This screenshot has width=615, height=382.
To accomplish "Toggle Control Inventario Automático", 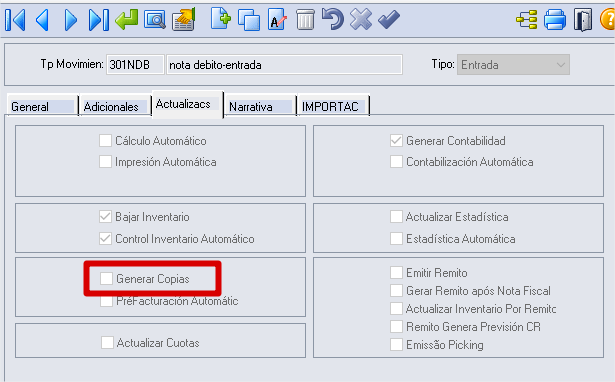I will coord(105,238).
